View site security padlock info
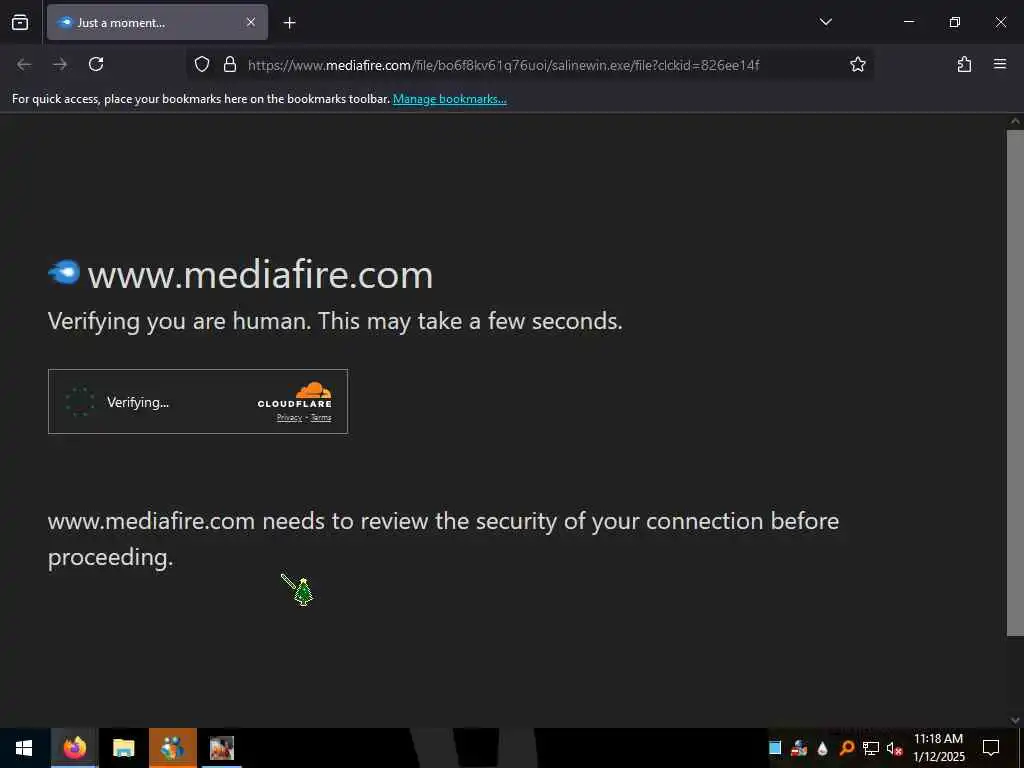 click(x=230, y=65)
